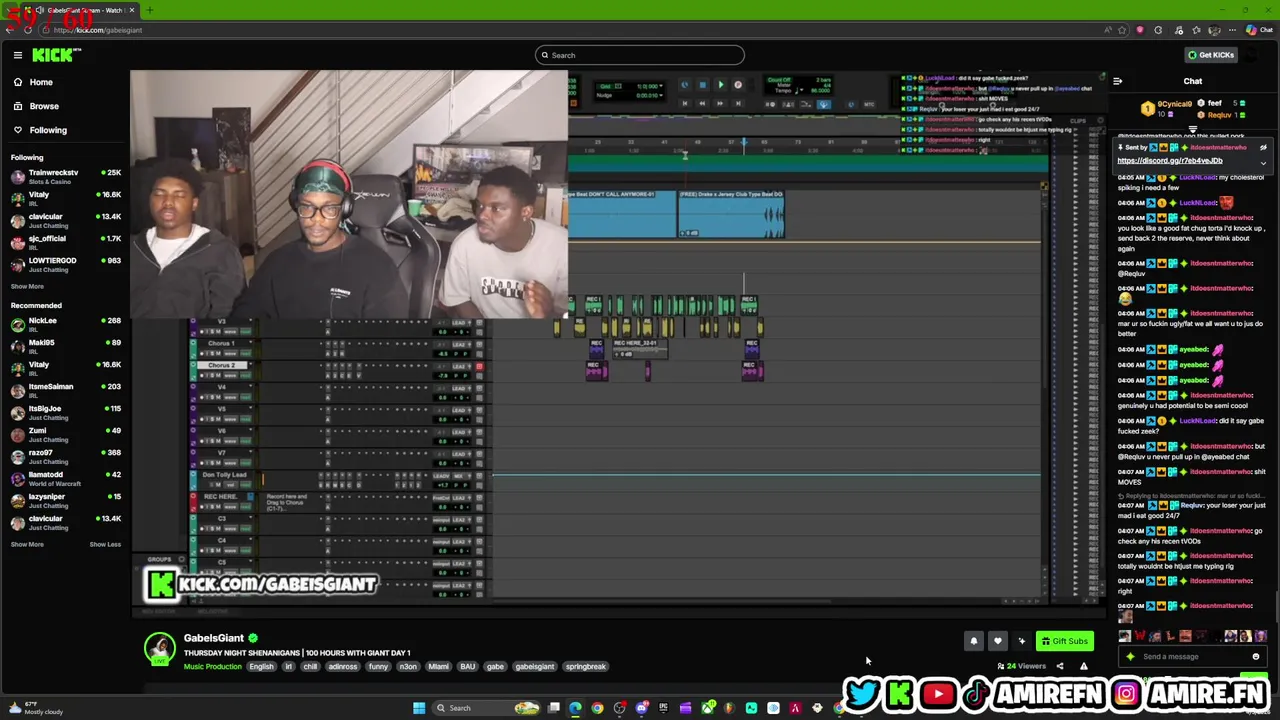The image size is (1280, 720).
Task: Open the Windows Start menu
Action: (419, 708)
